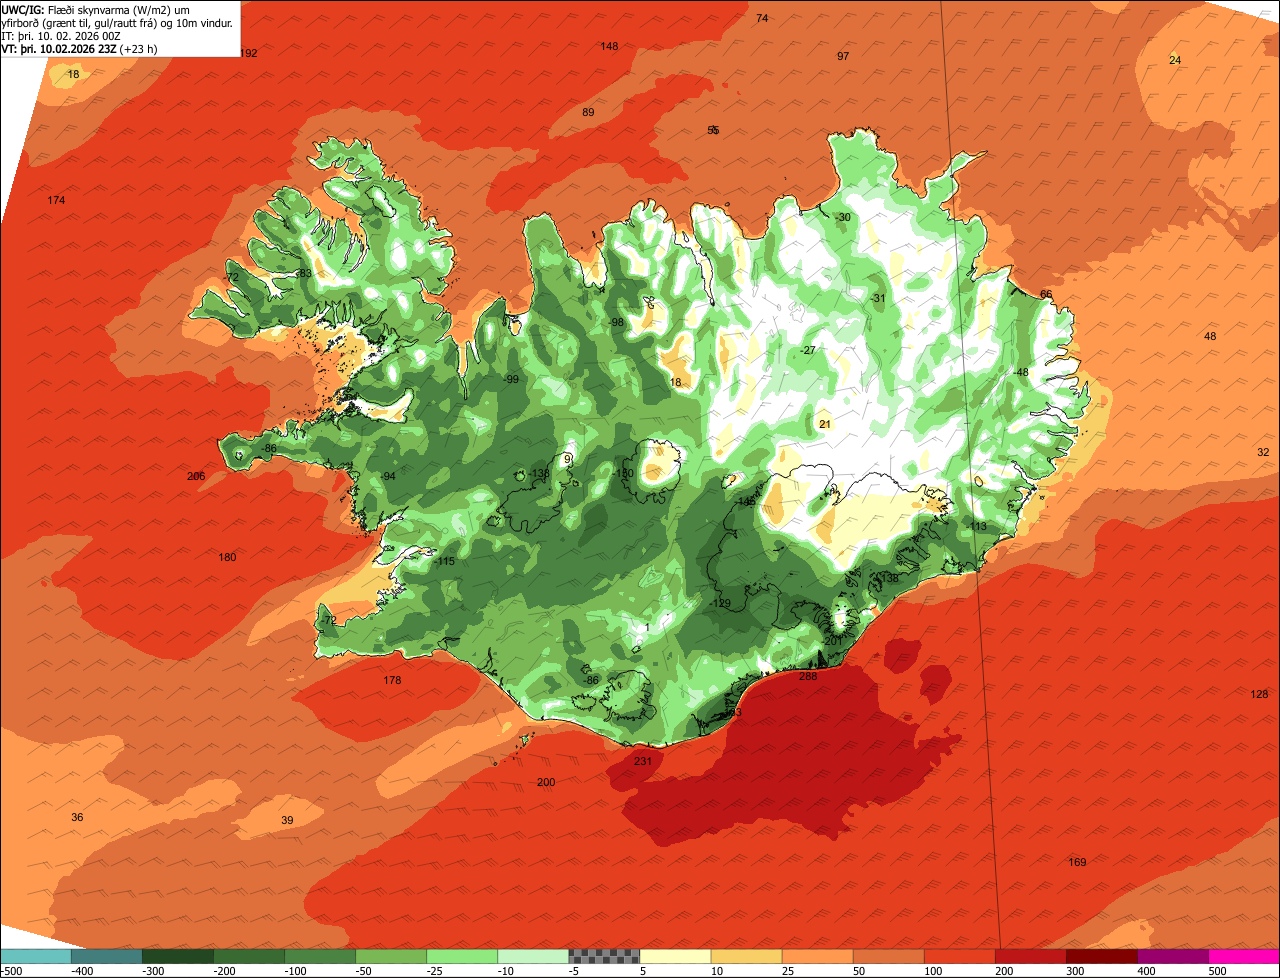The image size is (1280, 978).
Task: Click the map value 169 in the southeast ocean
Action: pos(1077,862)
